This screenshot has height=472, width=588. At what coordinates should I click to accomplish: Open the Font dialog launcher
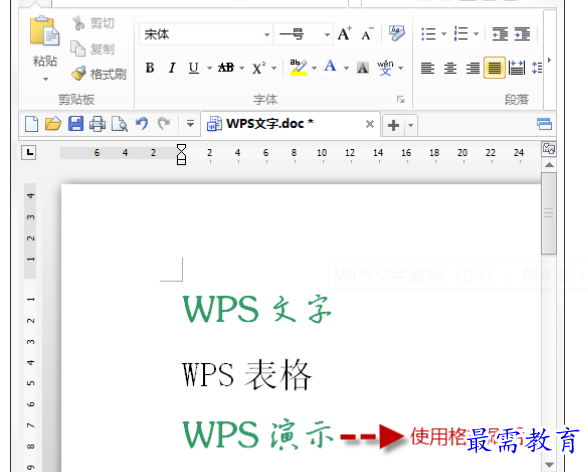pos(401,99)
